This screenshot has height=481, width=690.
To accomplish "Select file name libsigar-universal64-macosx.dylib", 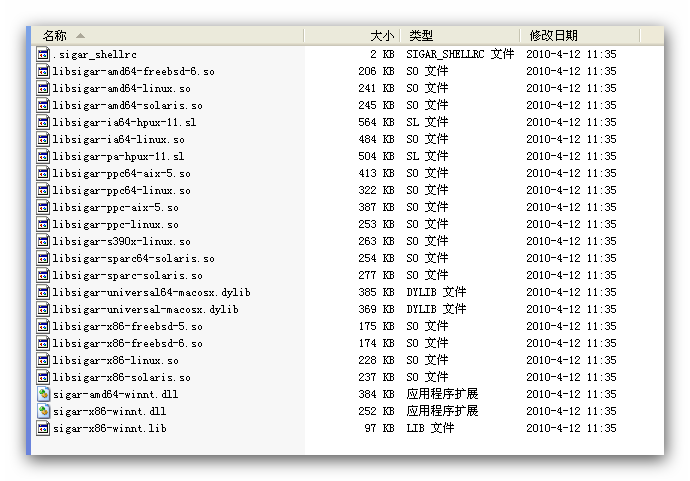I will click(151, 293).
